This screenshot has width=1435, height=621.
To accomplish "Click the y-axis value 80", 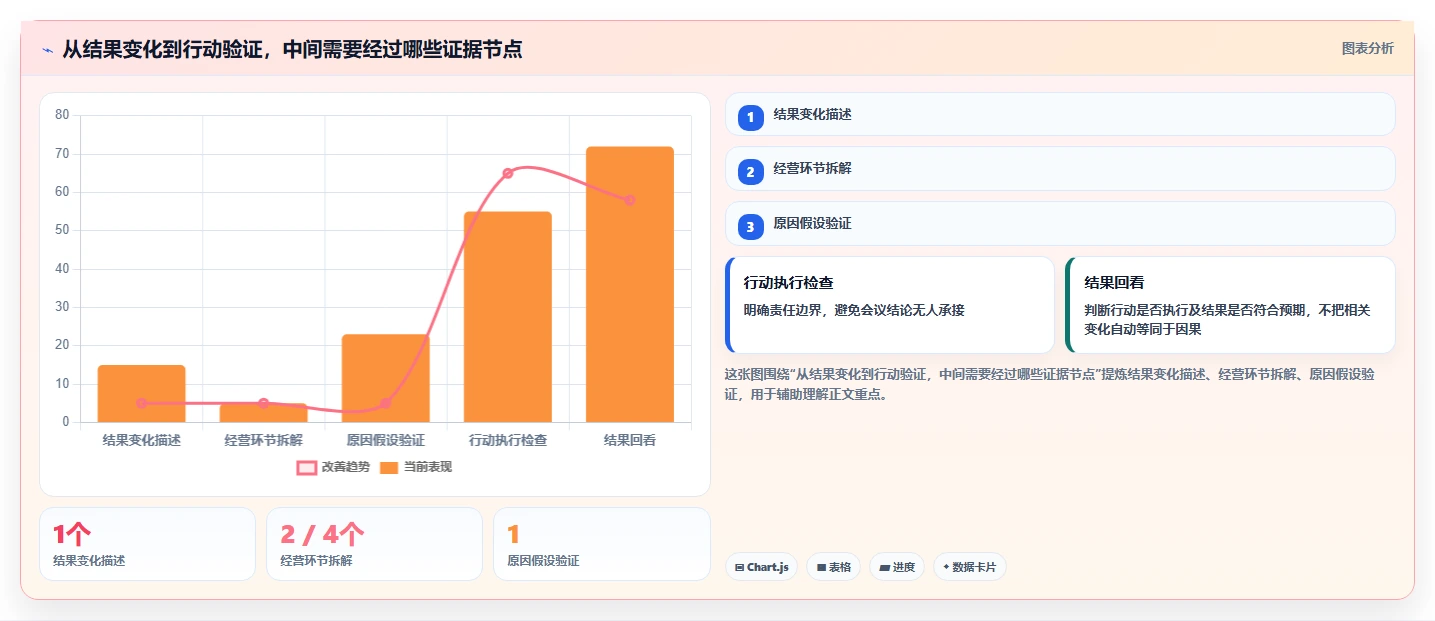I will click(62, 115).
